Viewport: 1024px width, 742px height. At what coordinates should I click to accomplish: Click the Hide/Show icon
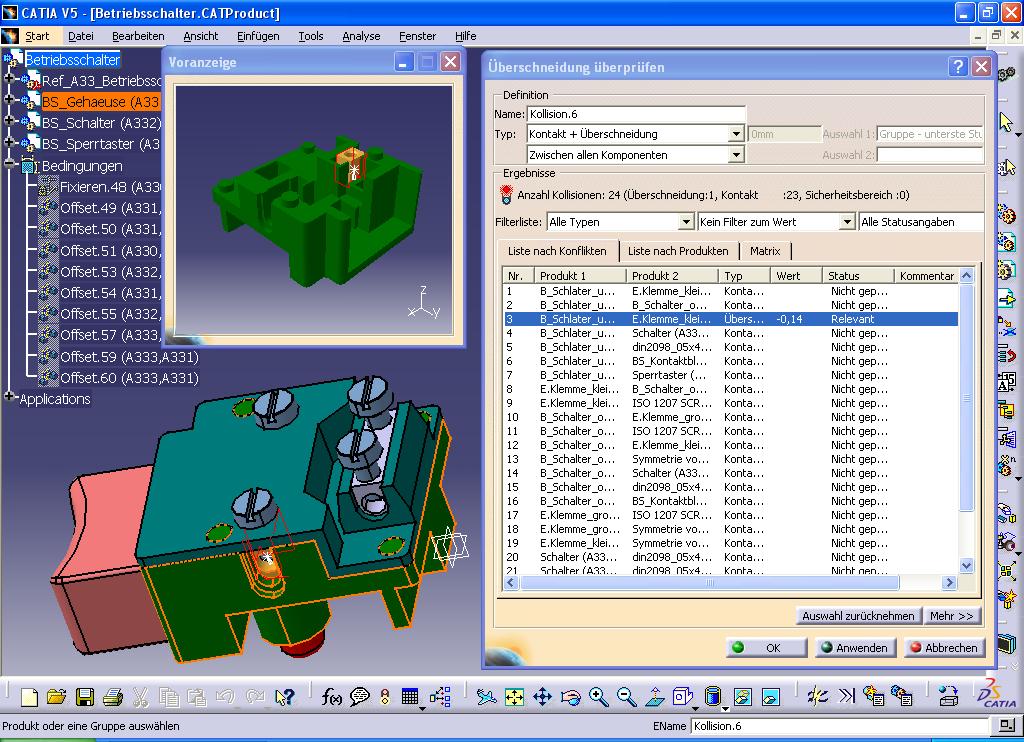point(743,697)
